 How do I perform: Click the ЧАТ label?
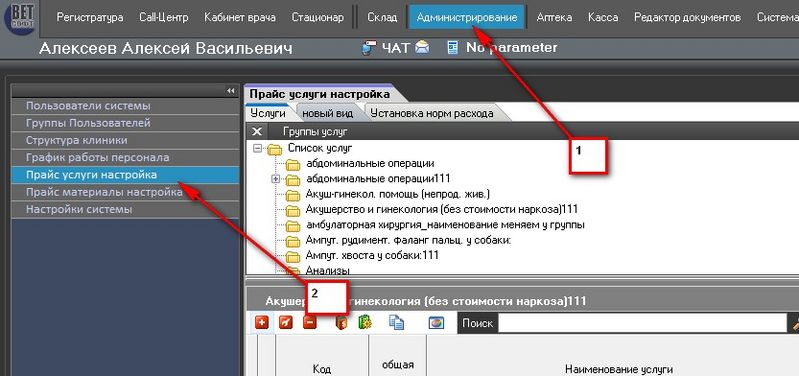point(395,48)
